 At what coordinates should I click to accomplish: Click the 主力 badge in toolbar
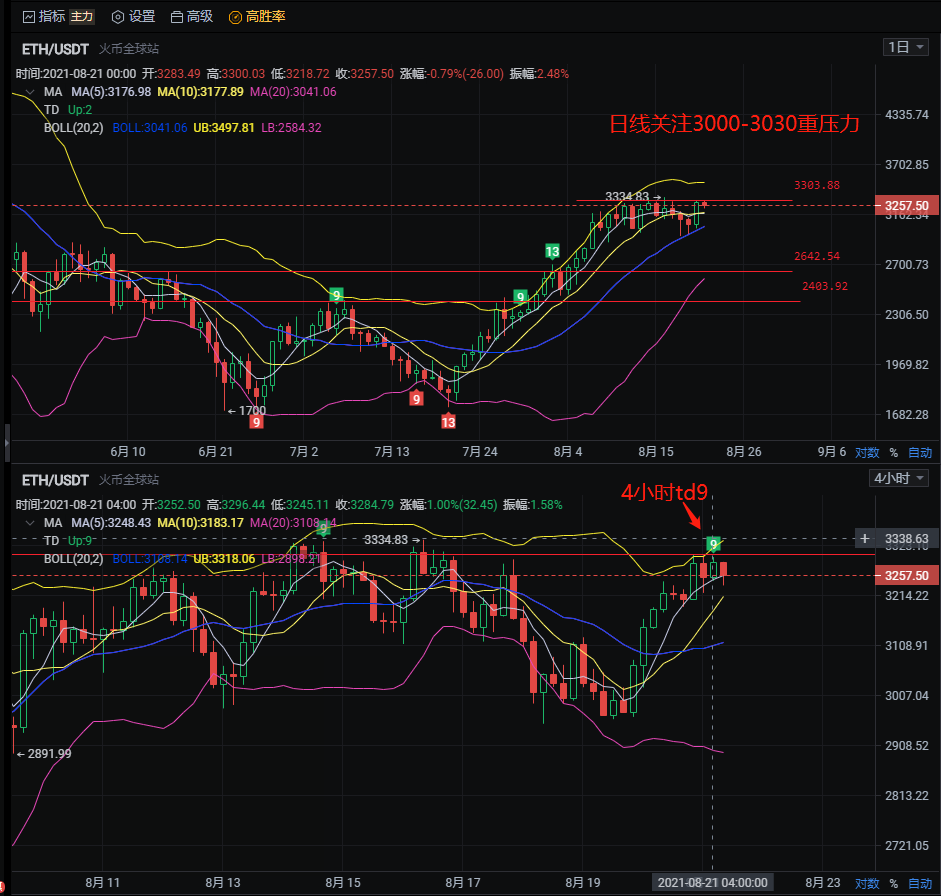tap(83, 17)
